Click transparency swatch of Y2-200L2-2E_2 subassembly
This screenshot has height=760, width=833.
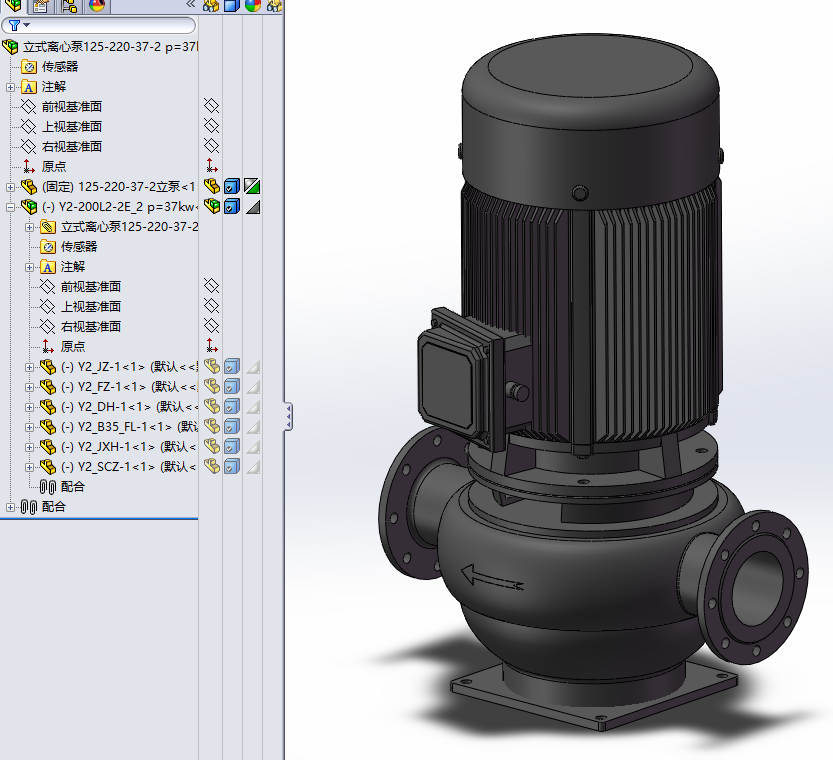252,207
